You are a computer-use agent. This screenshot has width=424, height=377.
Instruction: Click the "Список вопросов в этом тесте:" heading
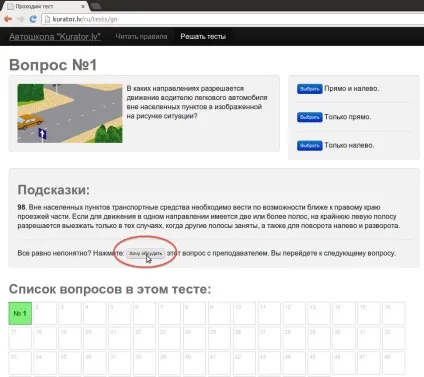click(110, 289)
